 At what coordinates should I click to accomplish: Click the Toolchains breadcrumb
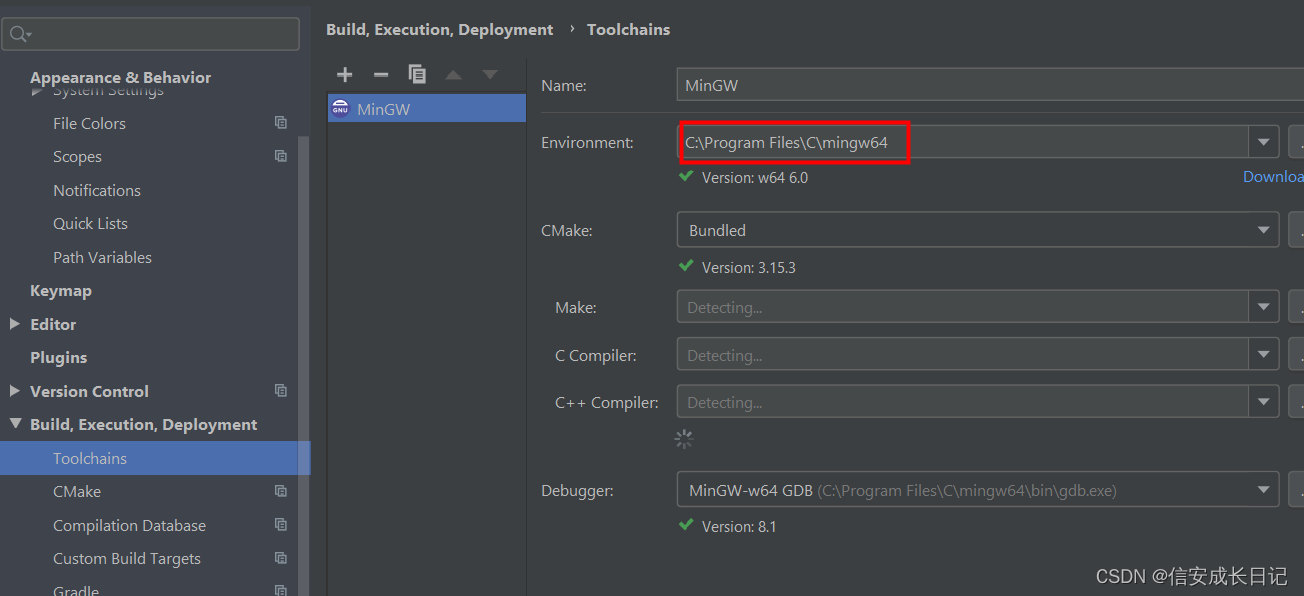coord(628,29)
